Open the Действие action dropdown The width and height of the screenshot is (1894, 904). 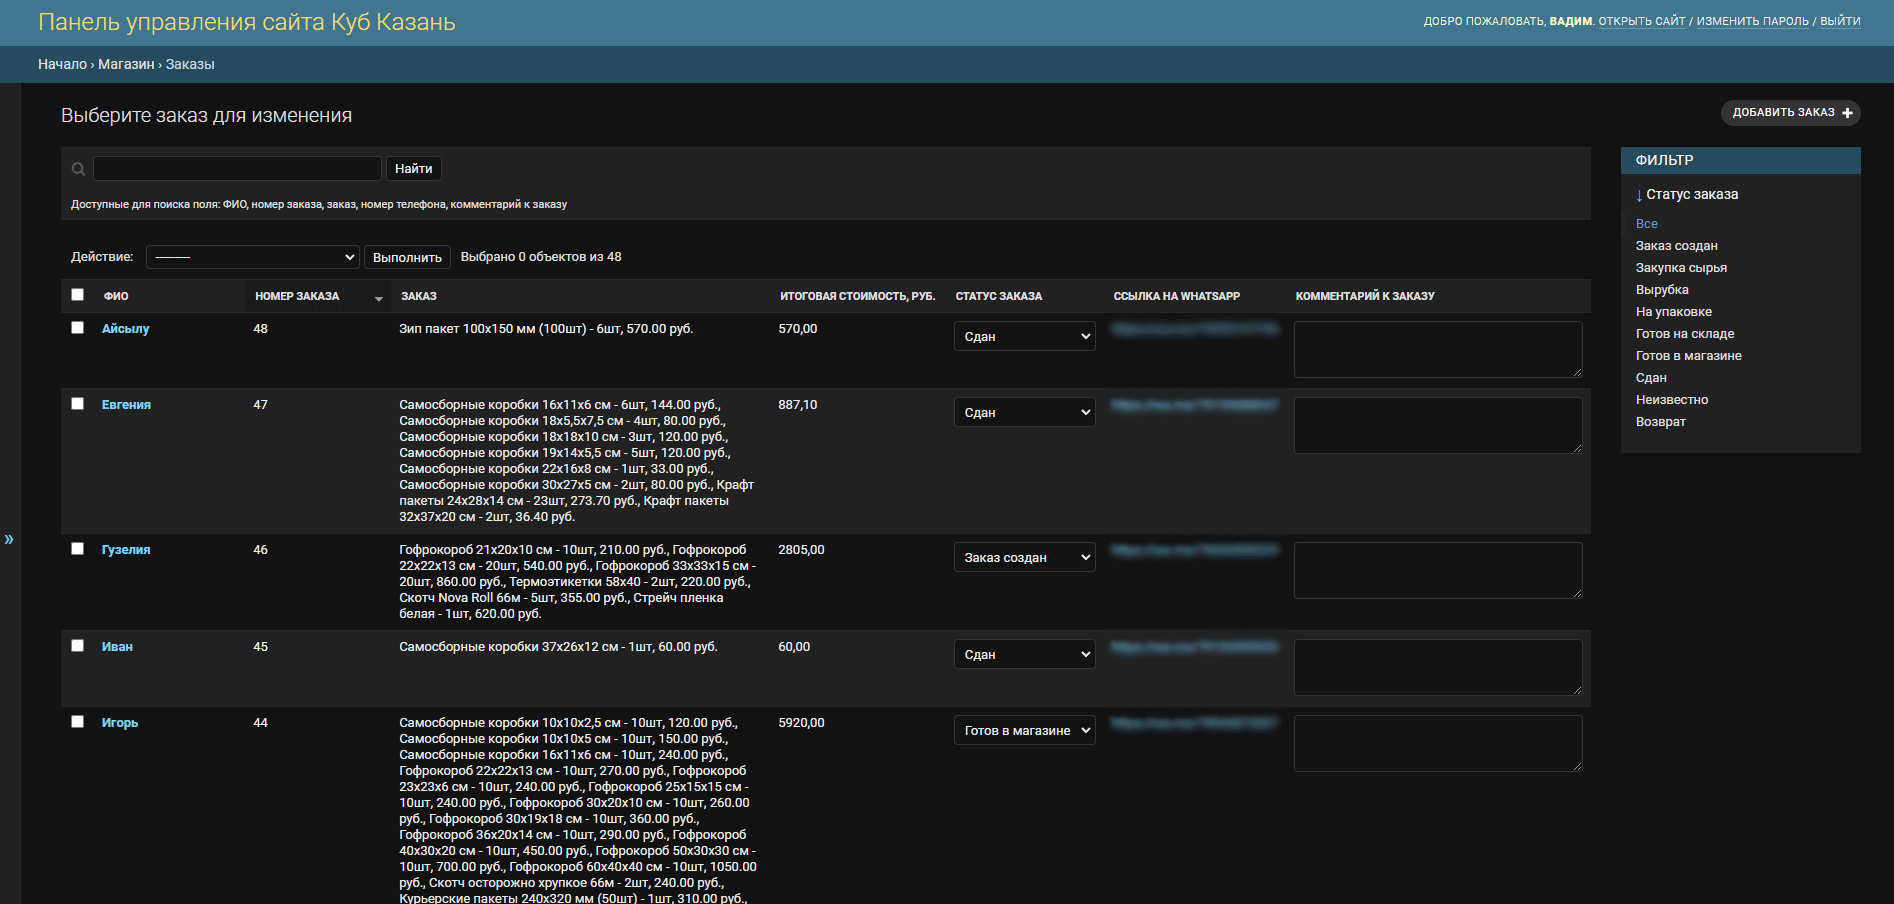click(253, 257)
